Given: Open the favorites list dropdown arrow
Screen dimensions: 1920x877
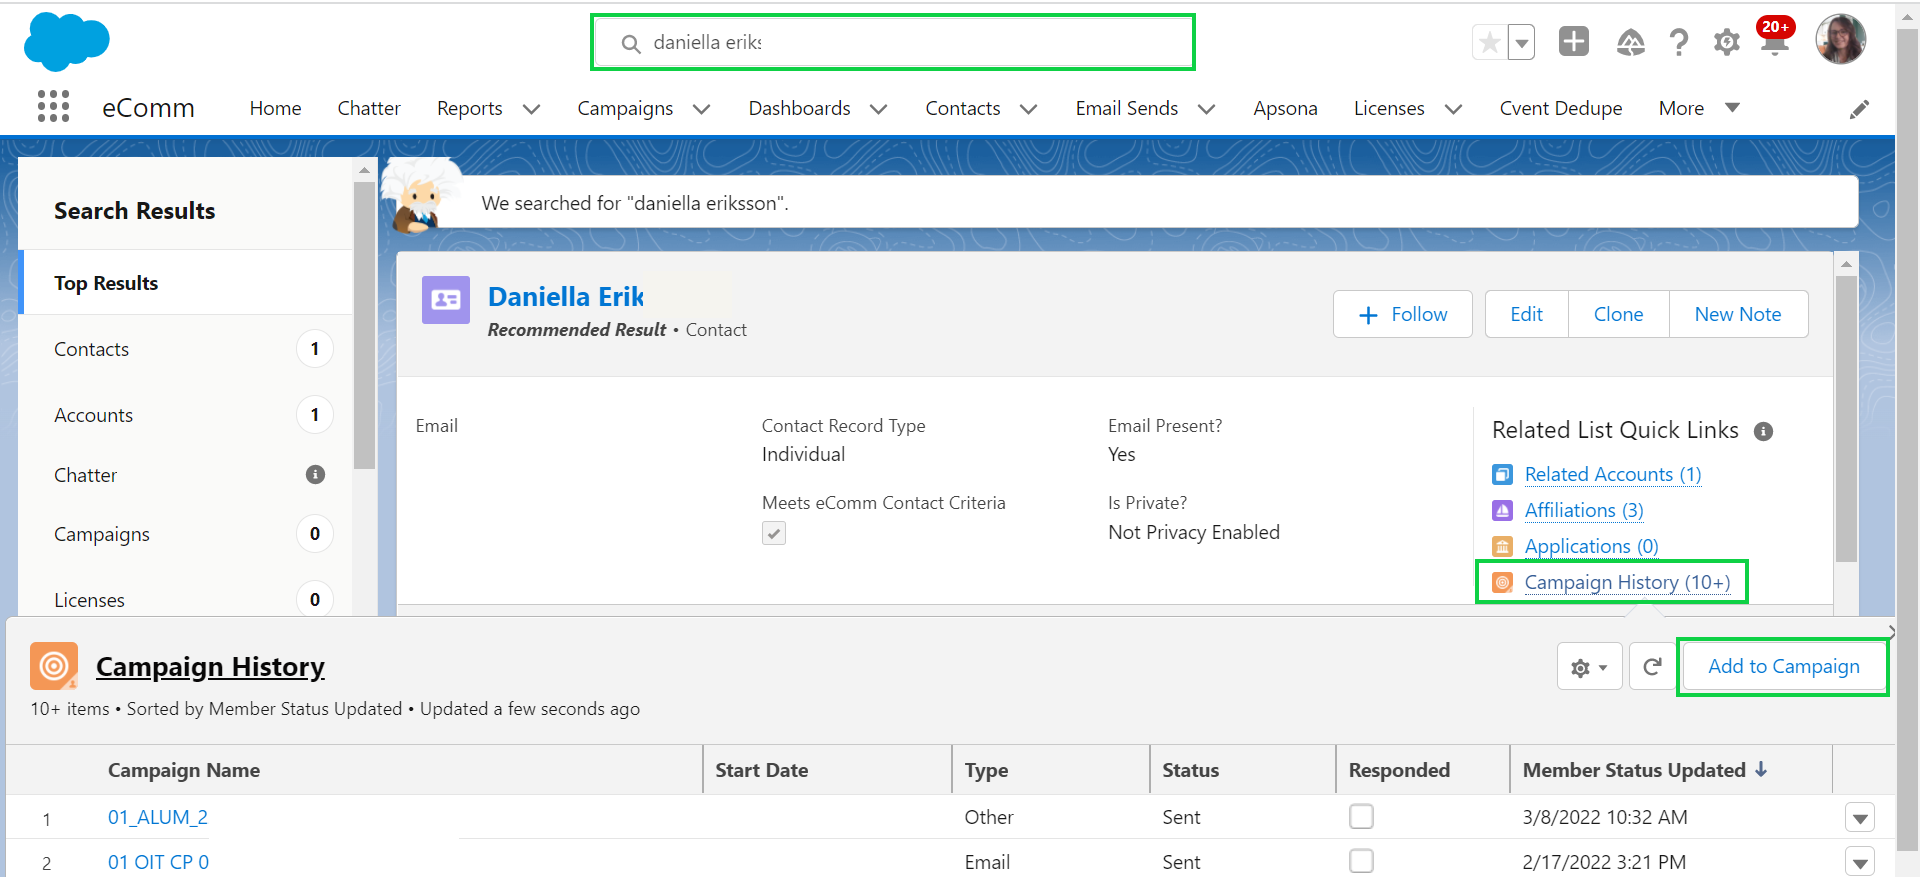Looking at the screenshot, I should 1521,43.
